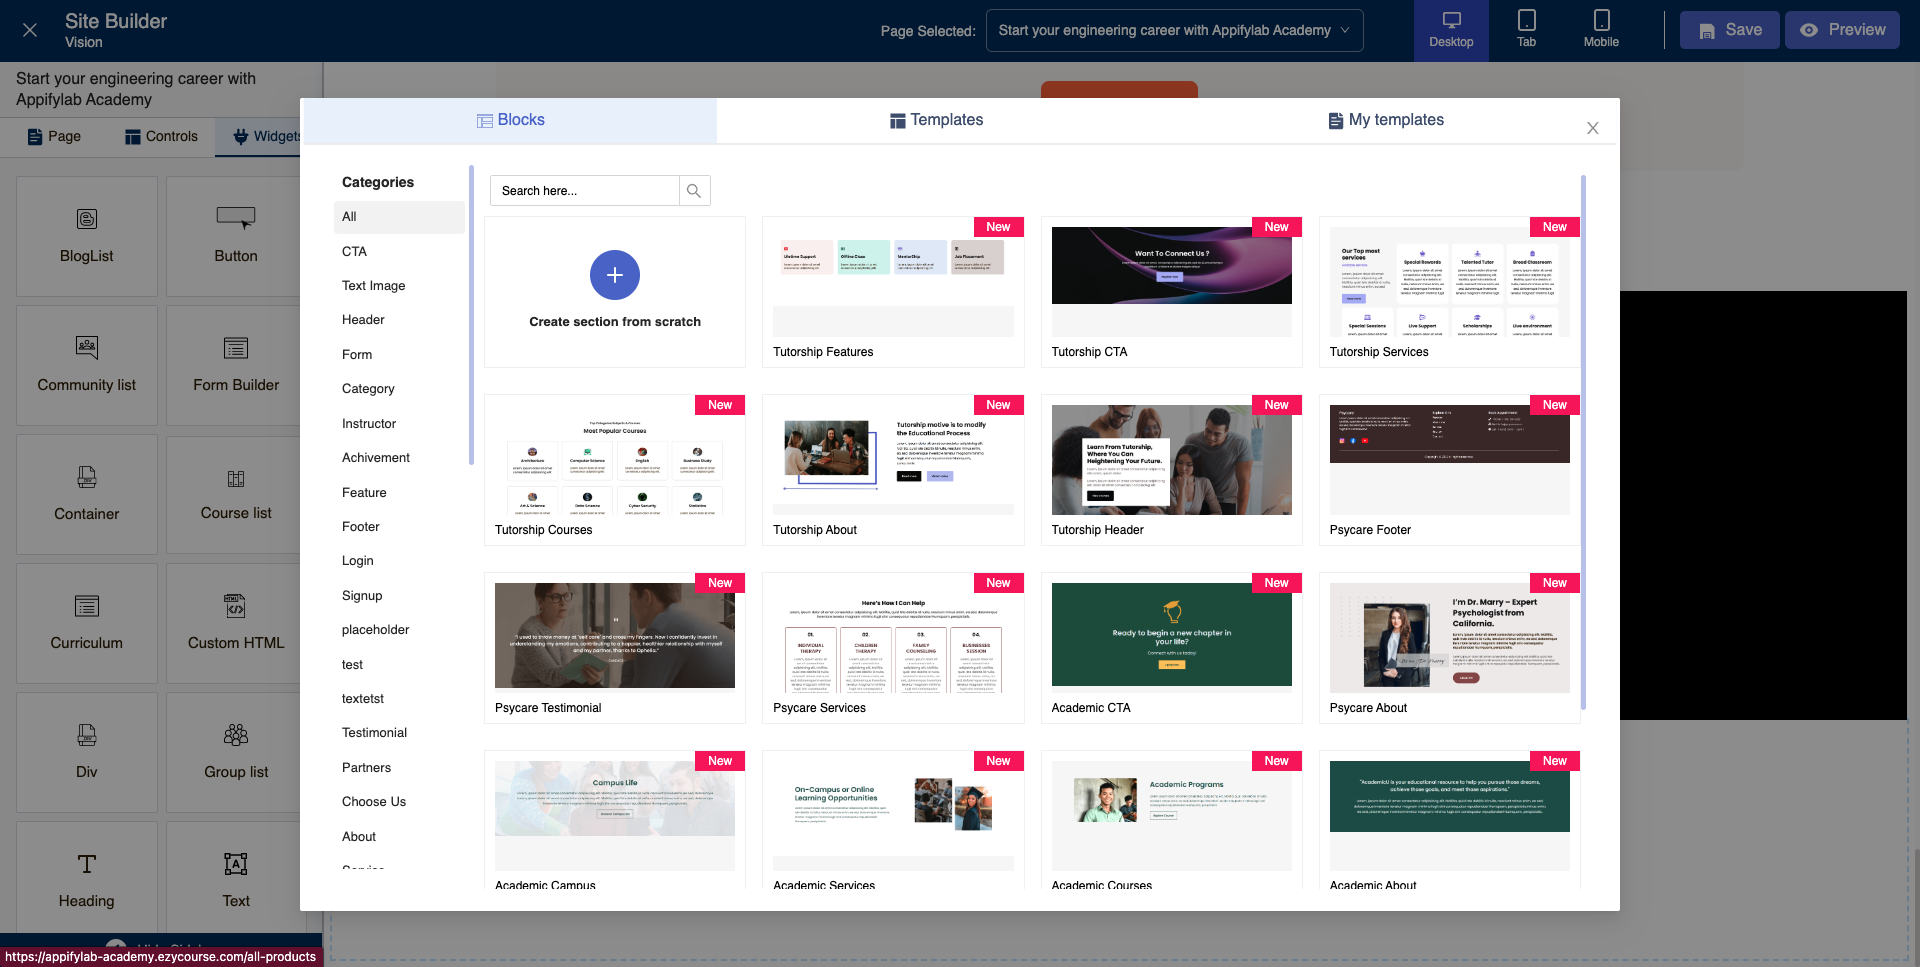Switch to the Templates tab

(937, 120)
